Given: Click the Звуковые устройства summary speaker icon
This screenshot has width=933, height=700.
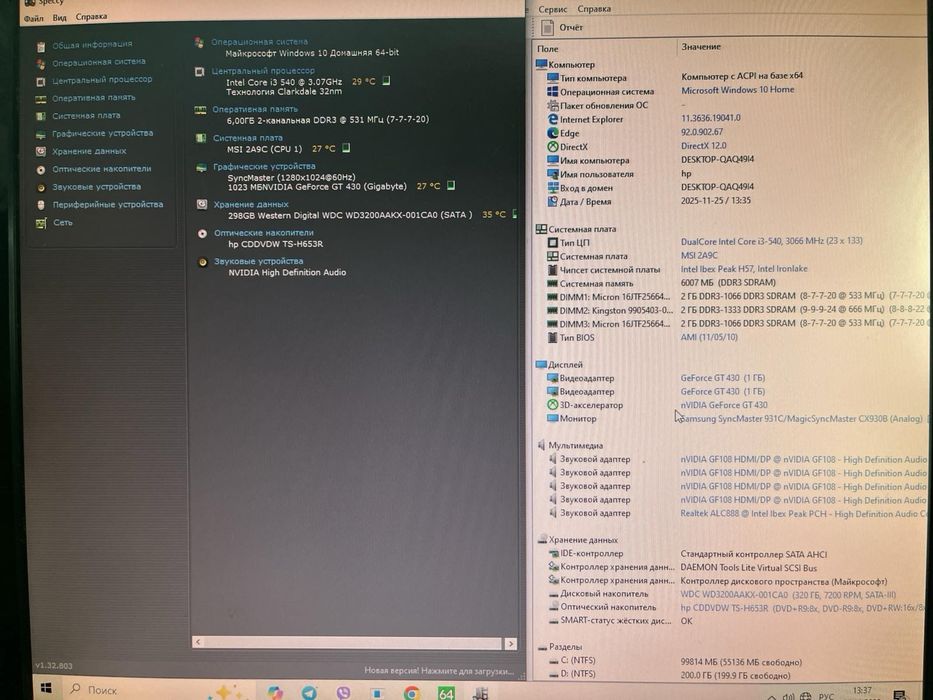Looking at the screenshot, I should pyautogui.click(x=202, y=262).
